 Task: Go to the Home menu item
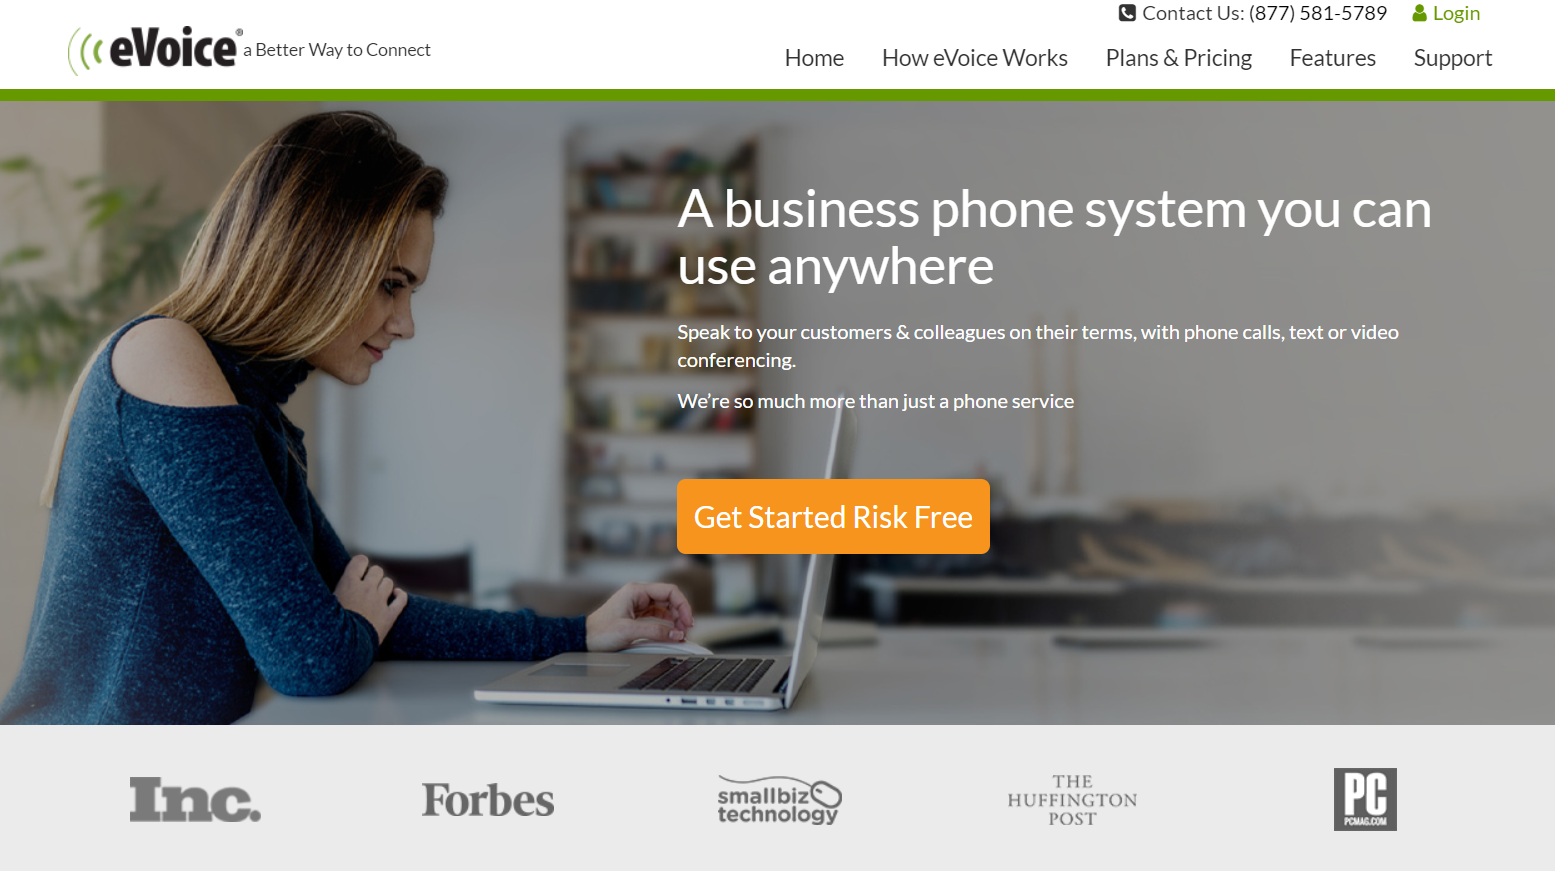[814, 58]
